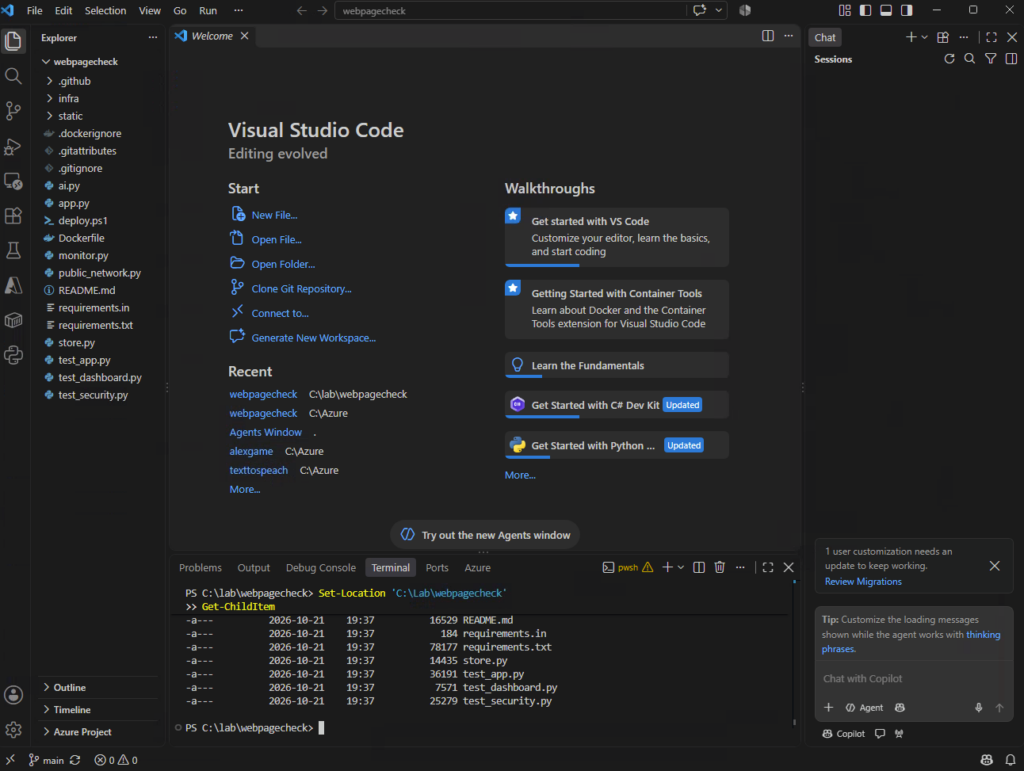Open the Python view in activity bar
This screenshot has width=1024, height=771.
(x=13, y=355)
